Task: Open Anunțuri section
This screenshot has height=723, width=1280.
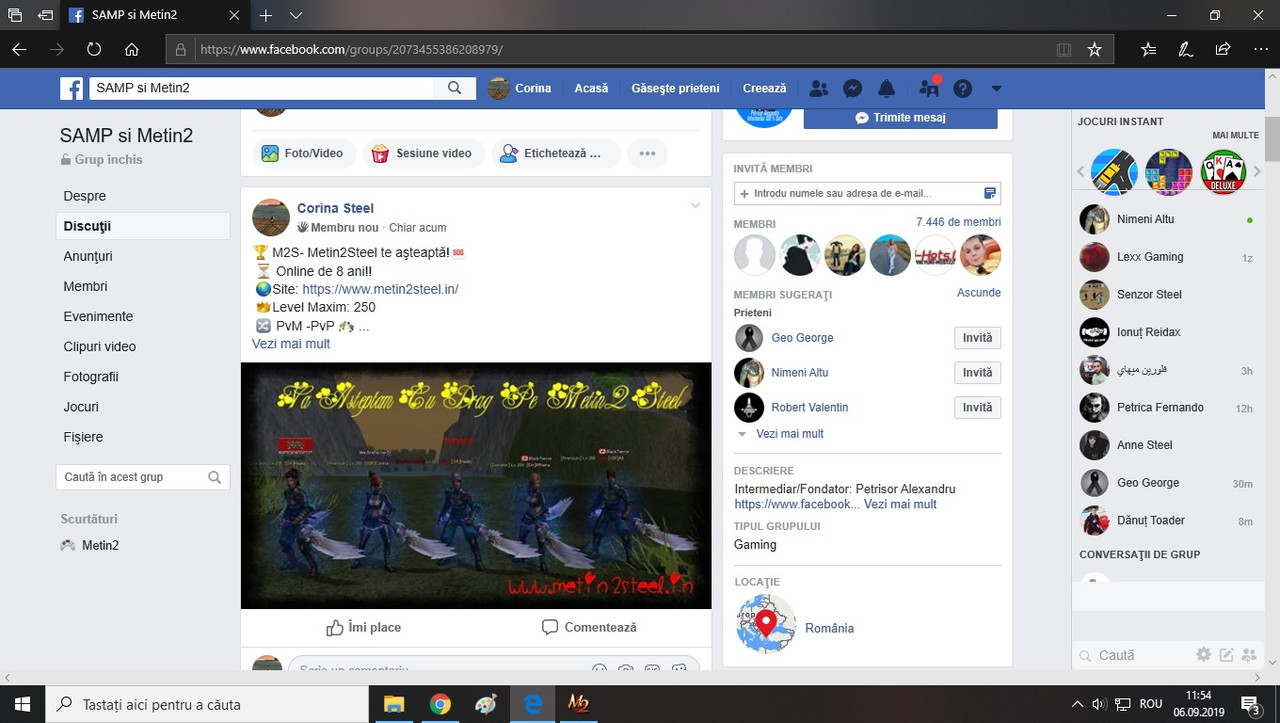Action: [88, 256]
